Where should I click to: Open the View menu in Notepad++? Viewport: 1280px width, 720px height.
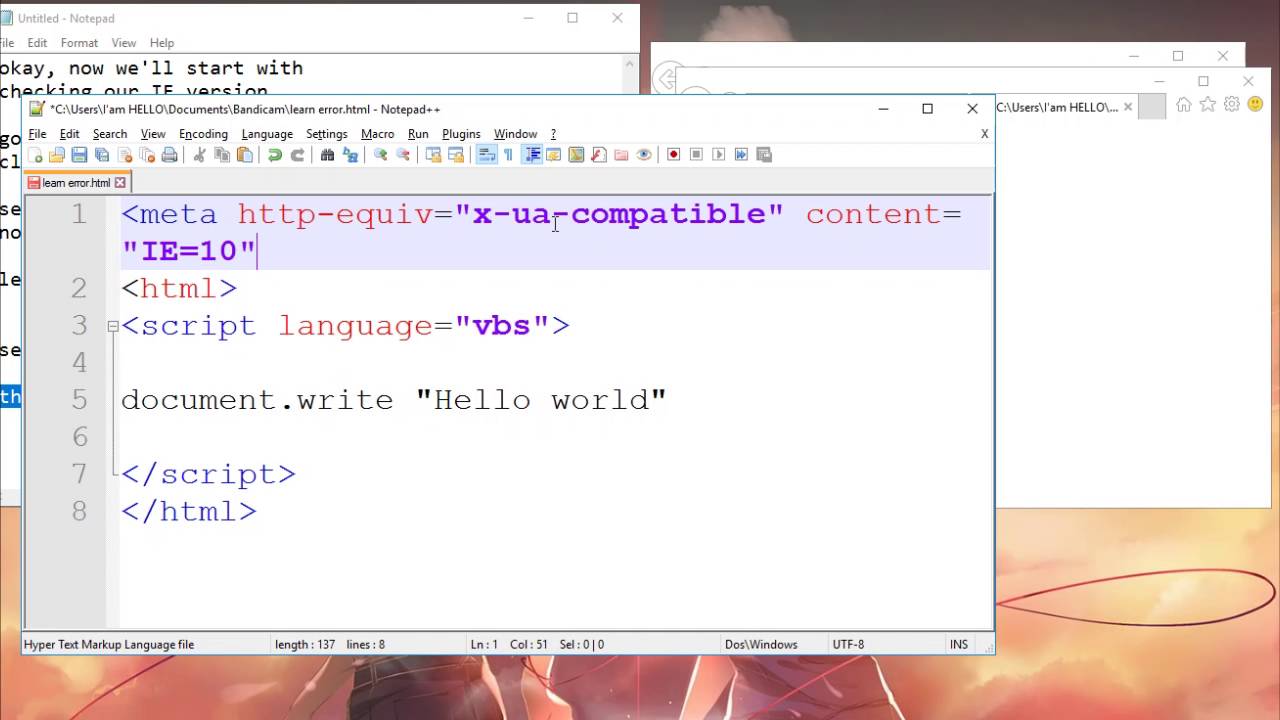pos(153,134)
